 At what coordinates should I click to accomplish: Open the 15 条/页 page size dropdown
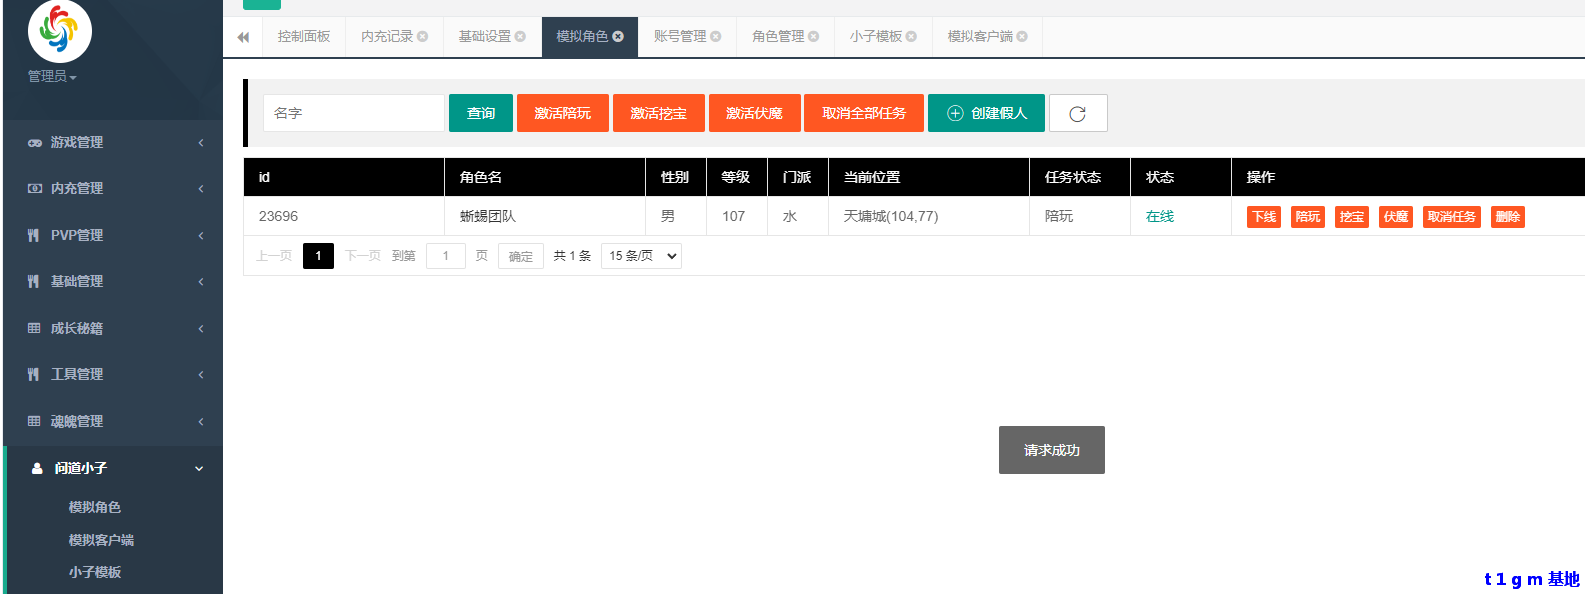tap(641, 256)
